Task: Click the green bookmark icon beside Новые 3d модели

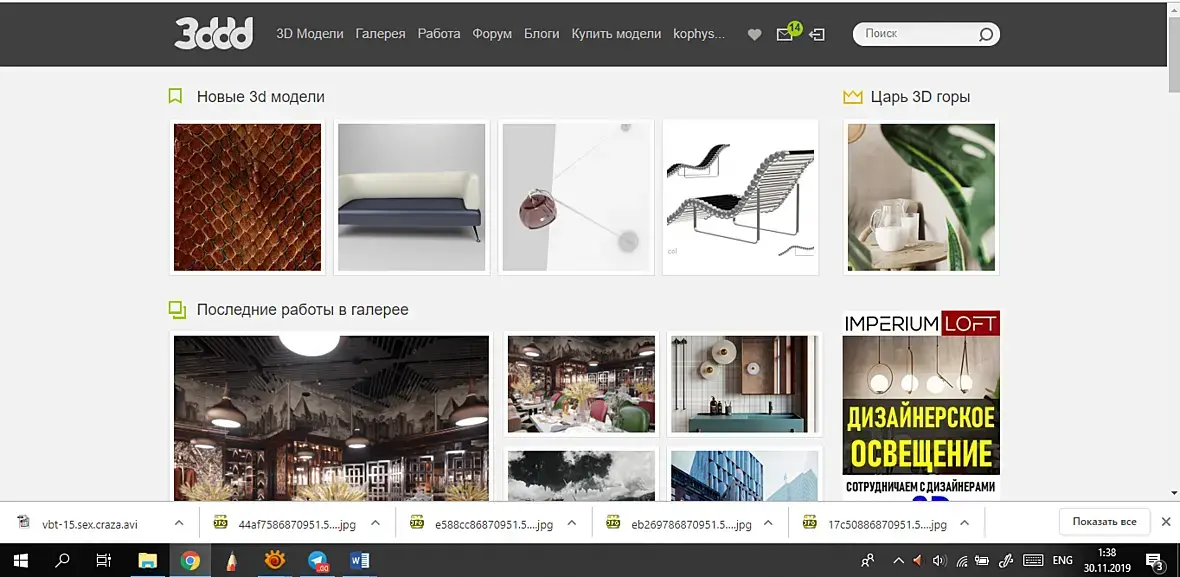Action: tap(175, 96)
